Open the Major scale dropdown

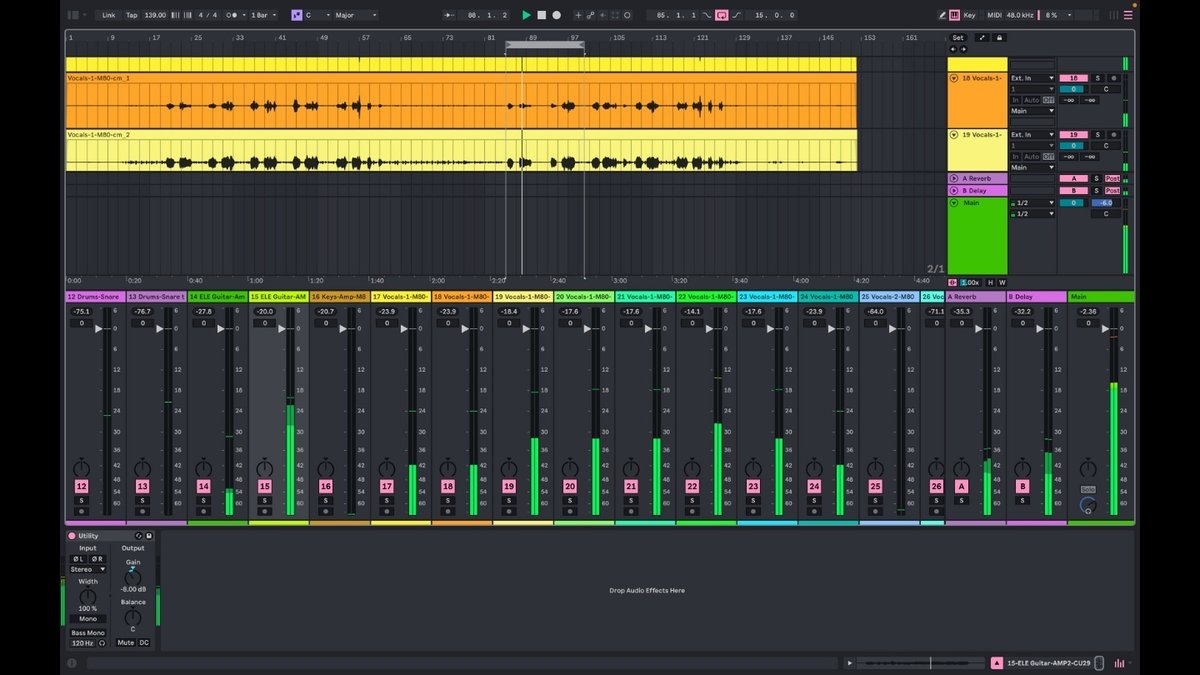pyautogui.click(x=356, y=15)
